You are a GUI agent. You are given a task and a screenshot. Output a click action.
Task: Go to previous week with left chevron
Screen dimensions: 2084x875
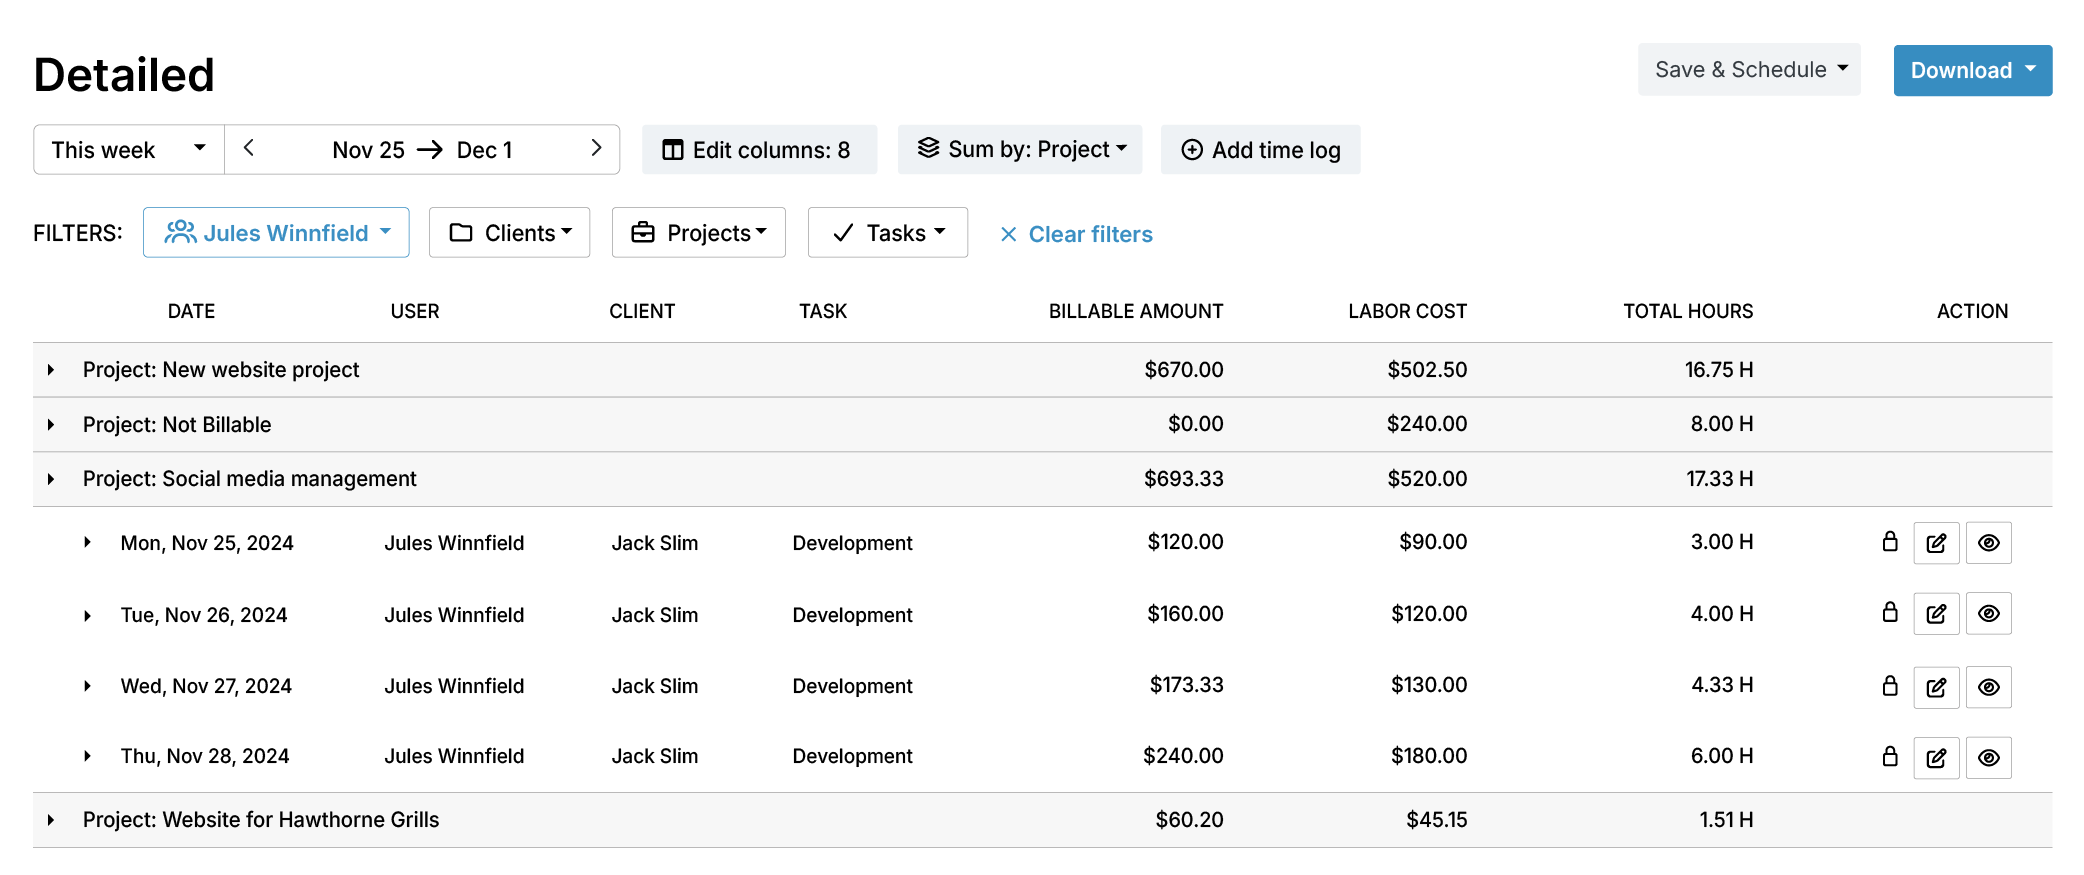pos(249,148)
